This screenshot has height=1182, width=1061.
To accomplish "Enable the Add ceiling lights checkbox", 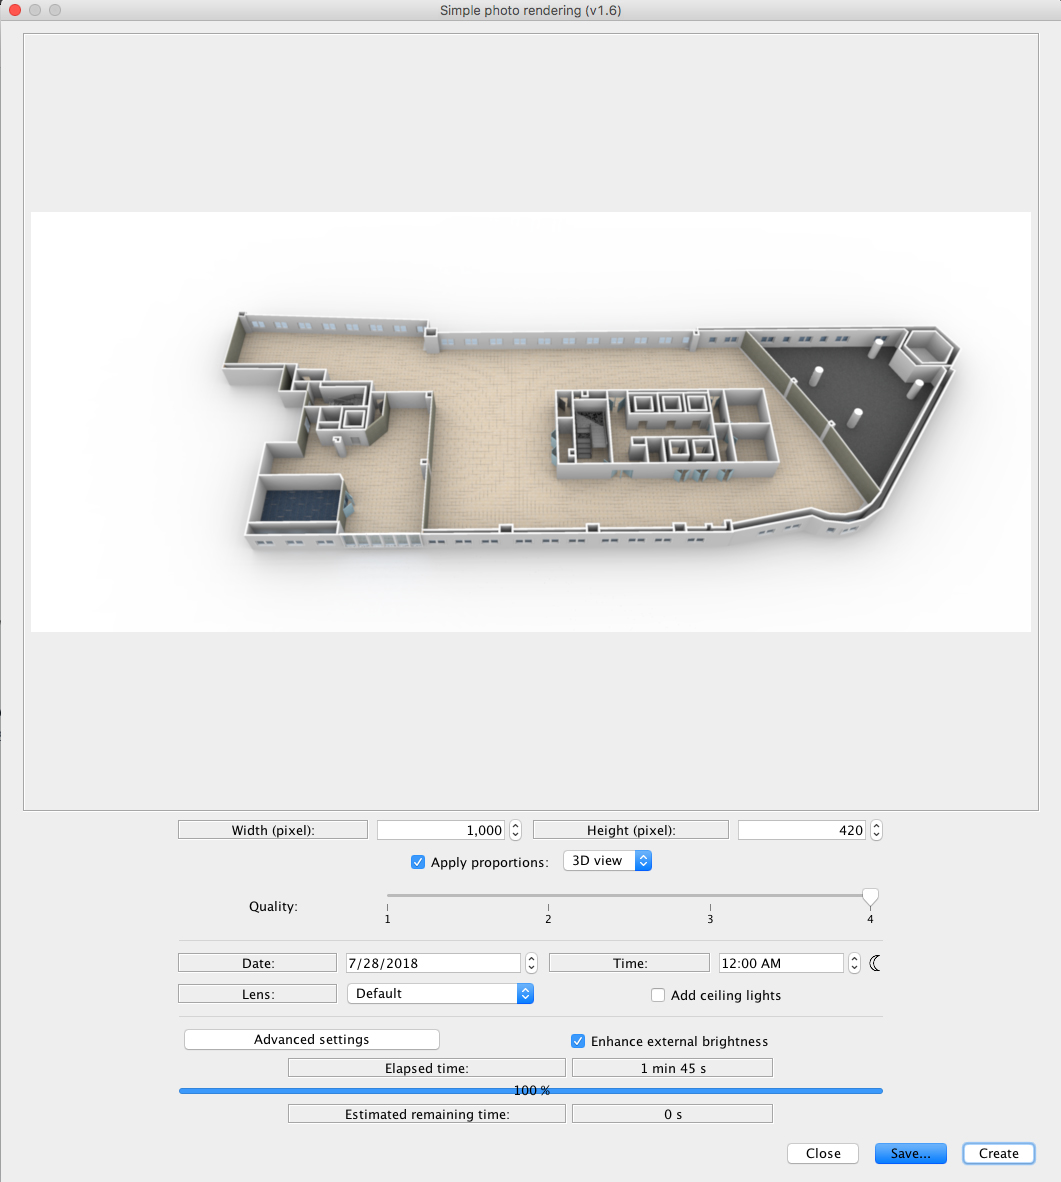I will click(x=658, y=995).
